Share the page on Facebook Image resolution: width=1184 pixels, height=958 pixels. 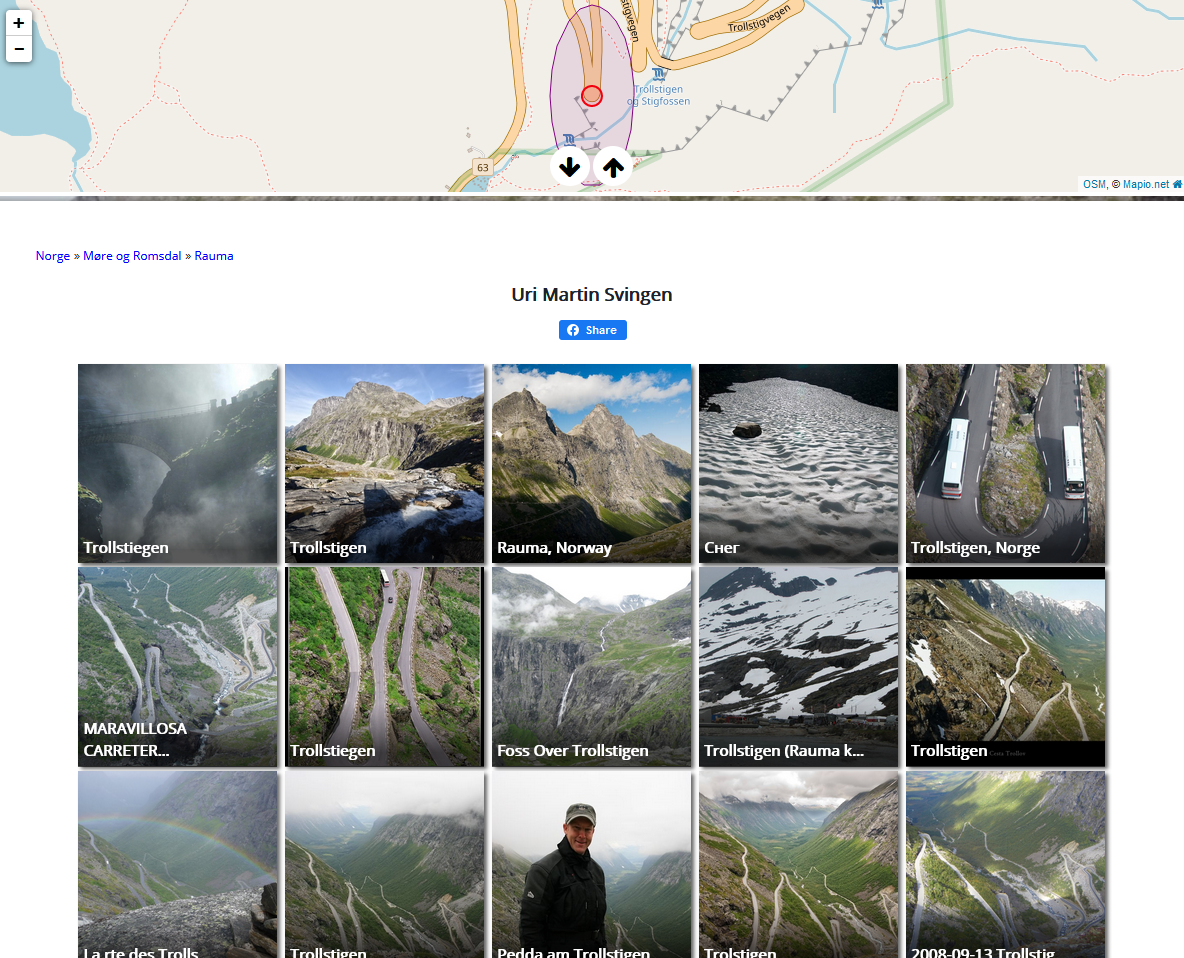(593, 330)
